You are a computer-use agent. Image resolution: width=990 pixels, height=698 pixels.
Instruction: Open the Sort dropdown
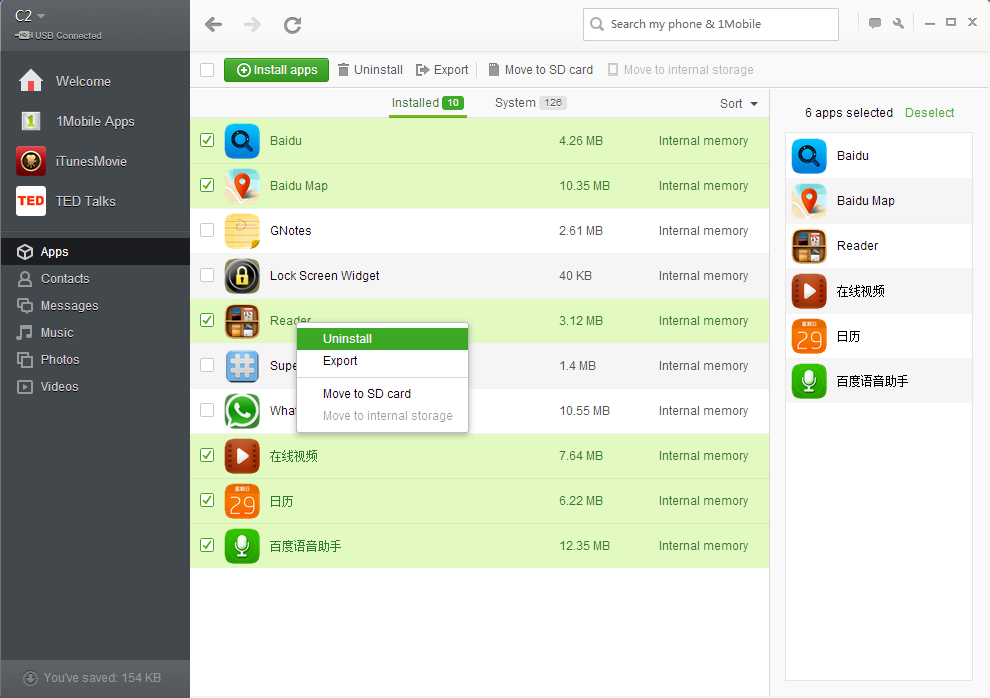click(x=739, y=104)
